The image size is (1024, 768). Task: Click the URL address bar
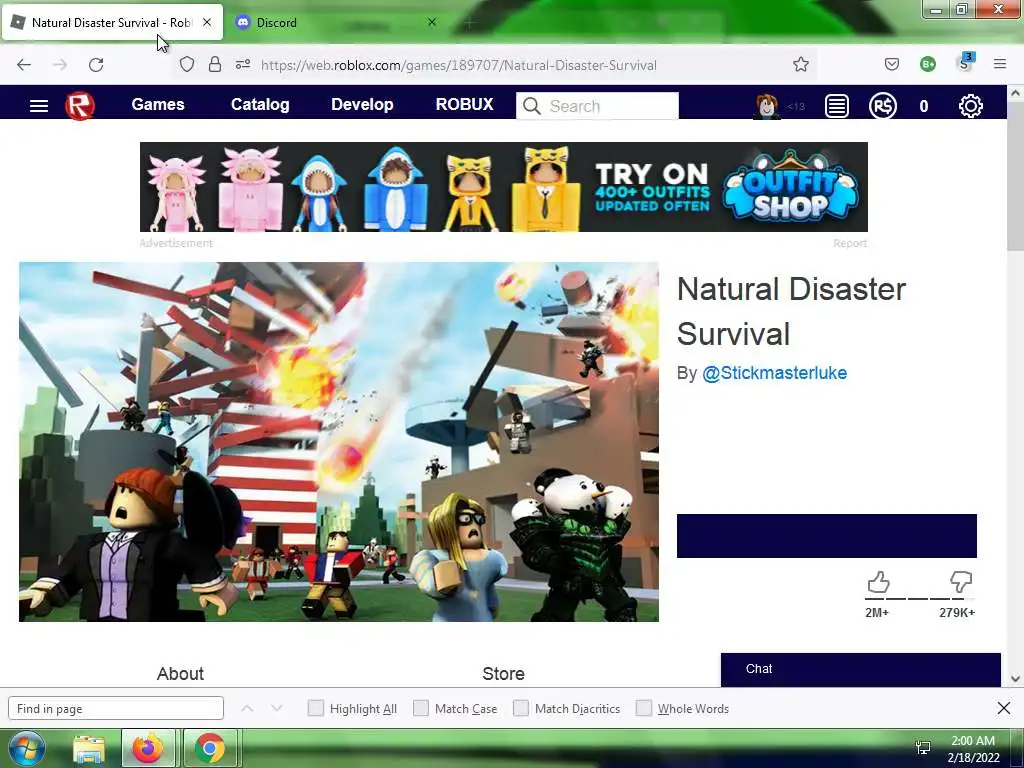[x=496, y=65]
